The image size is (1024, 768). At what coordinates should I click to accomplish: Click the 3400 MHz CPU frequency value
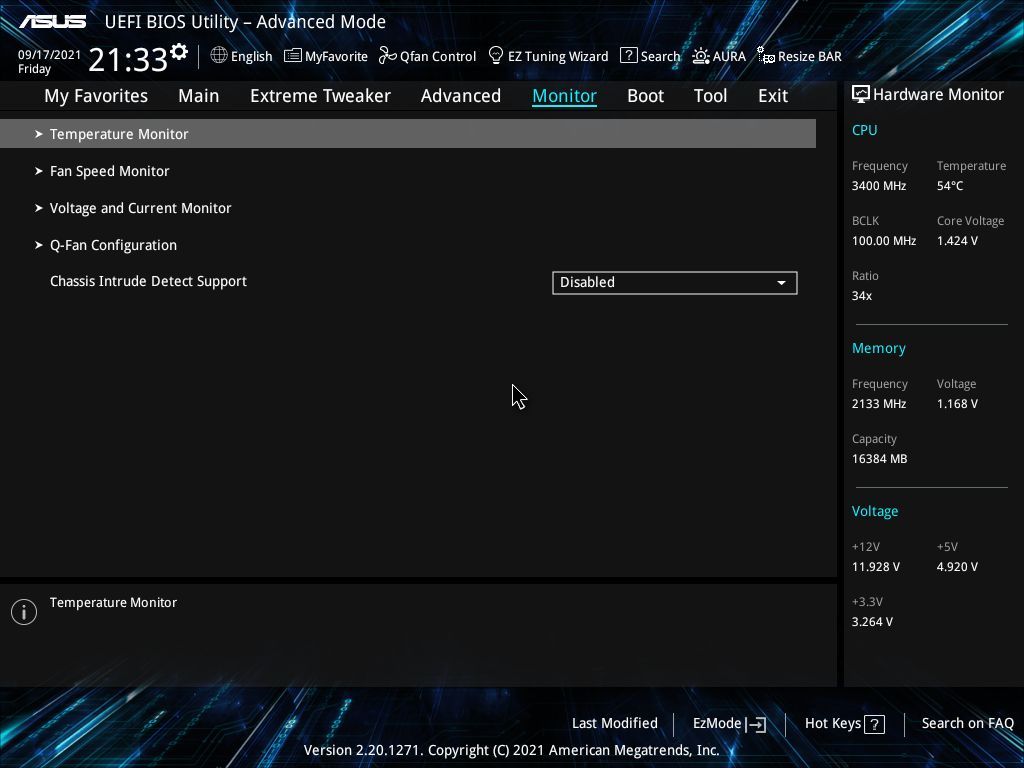point(878,186)
